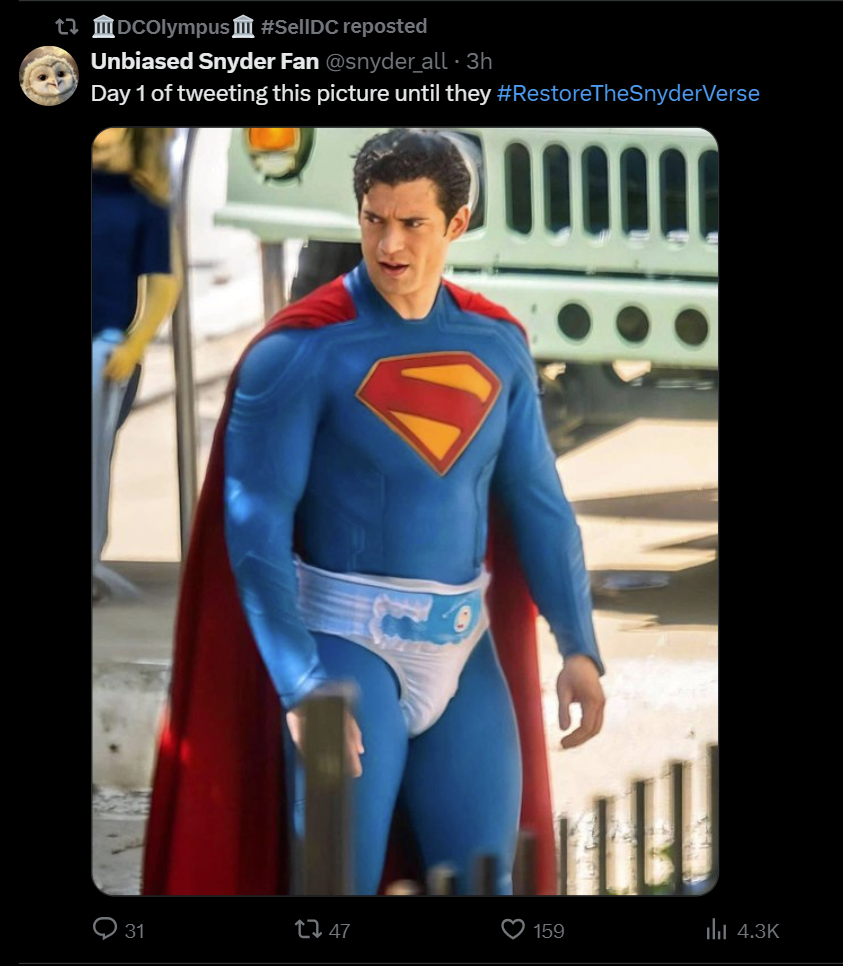Click the 47 reposts count
843x966 pixels.
pyautogui.click(x=339, y=930)
